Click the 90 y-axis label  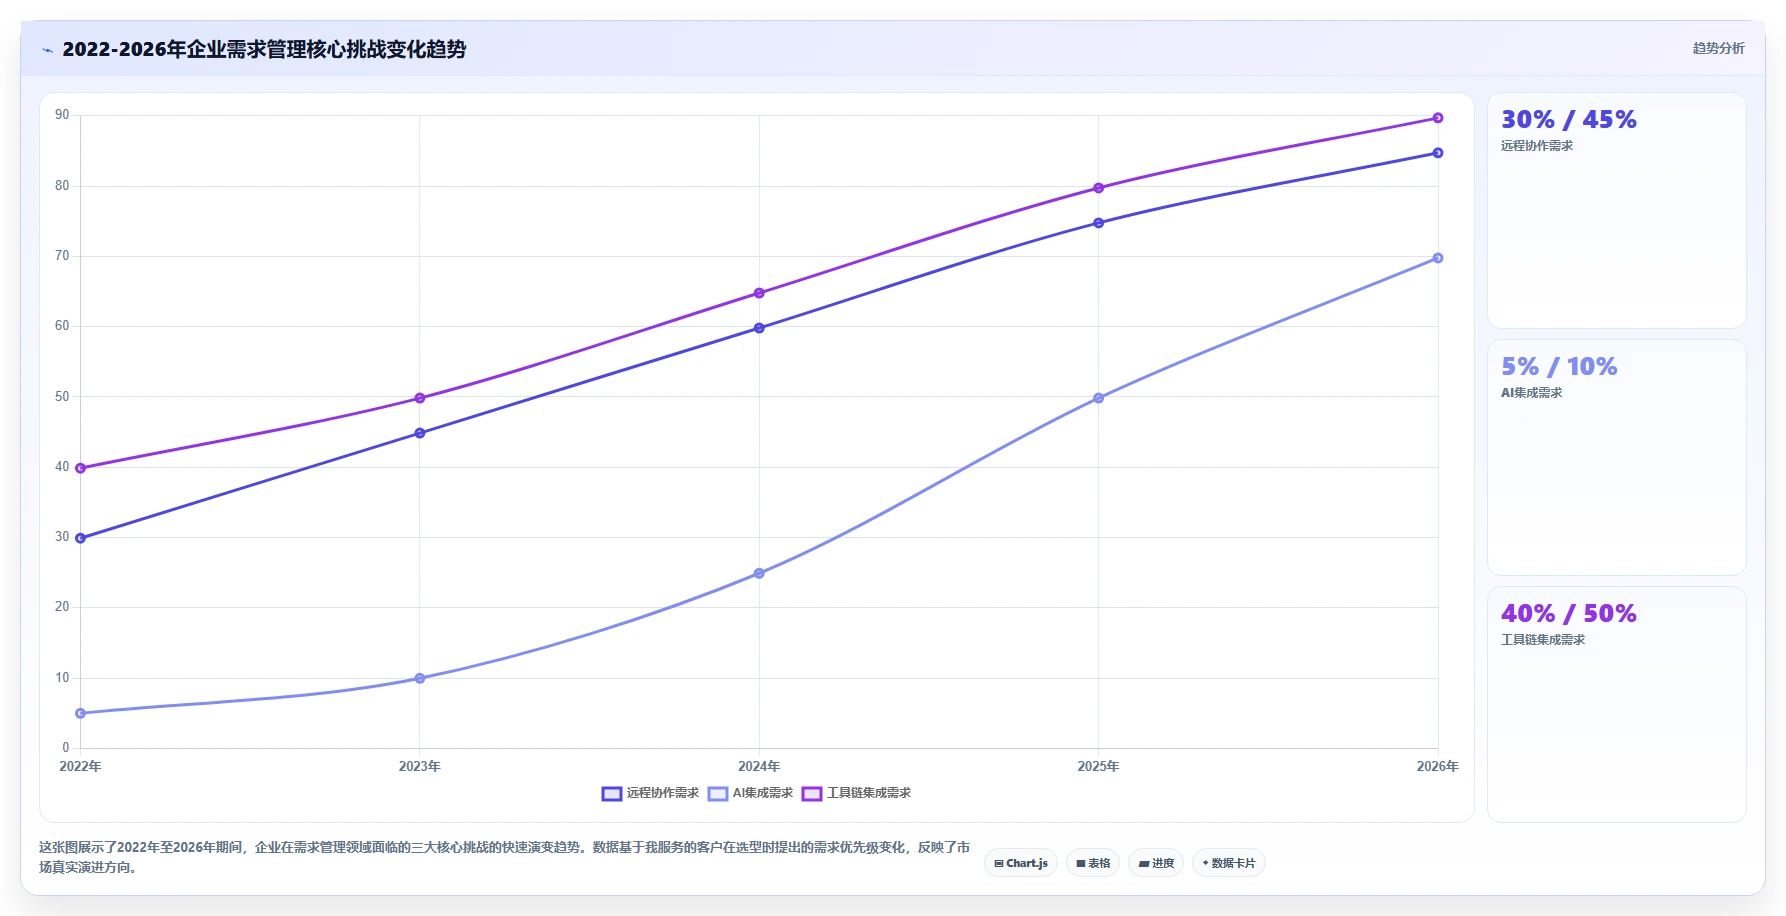point(62,115)
